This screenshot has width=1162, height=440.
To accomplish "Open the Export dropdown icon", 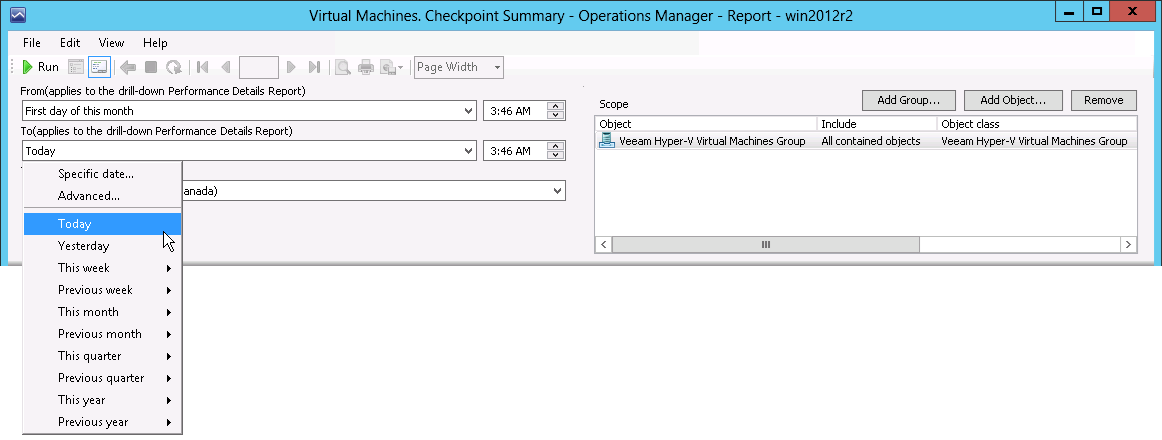I will tap(391, 67).
